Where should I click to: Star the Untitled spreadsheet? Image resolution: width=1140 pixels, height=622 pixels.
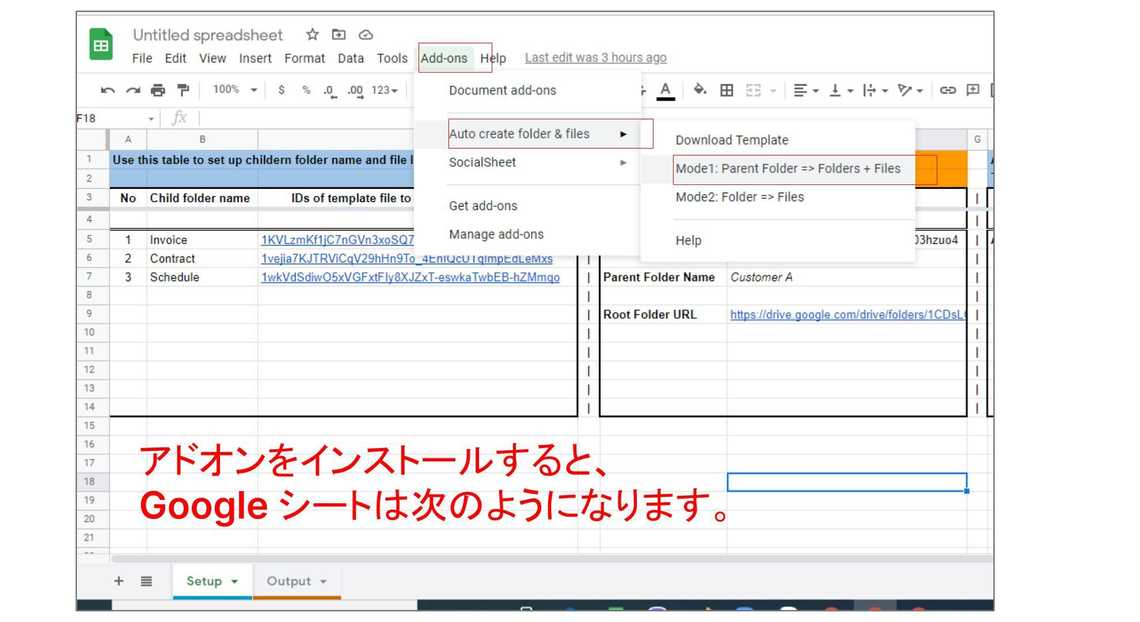pyautogui.click(x=312, y=34)
